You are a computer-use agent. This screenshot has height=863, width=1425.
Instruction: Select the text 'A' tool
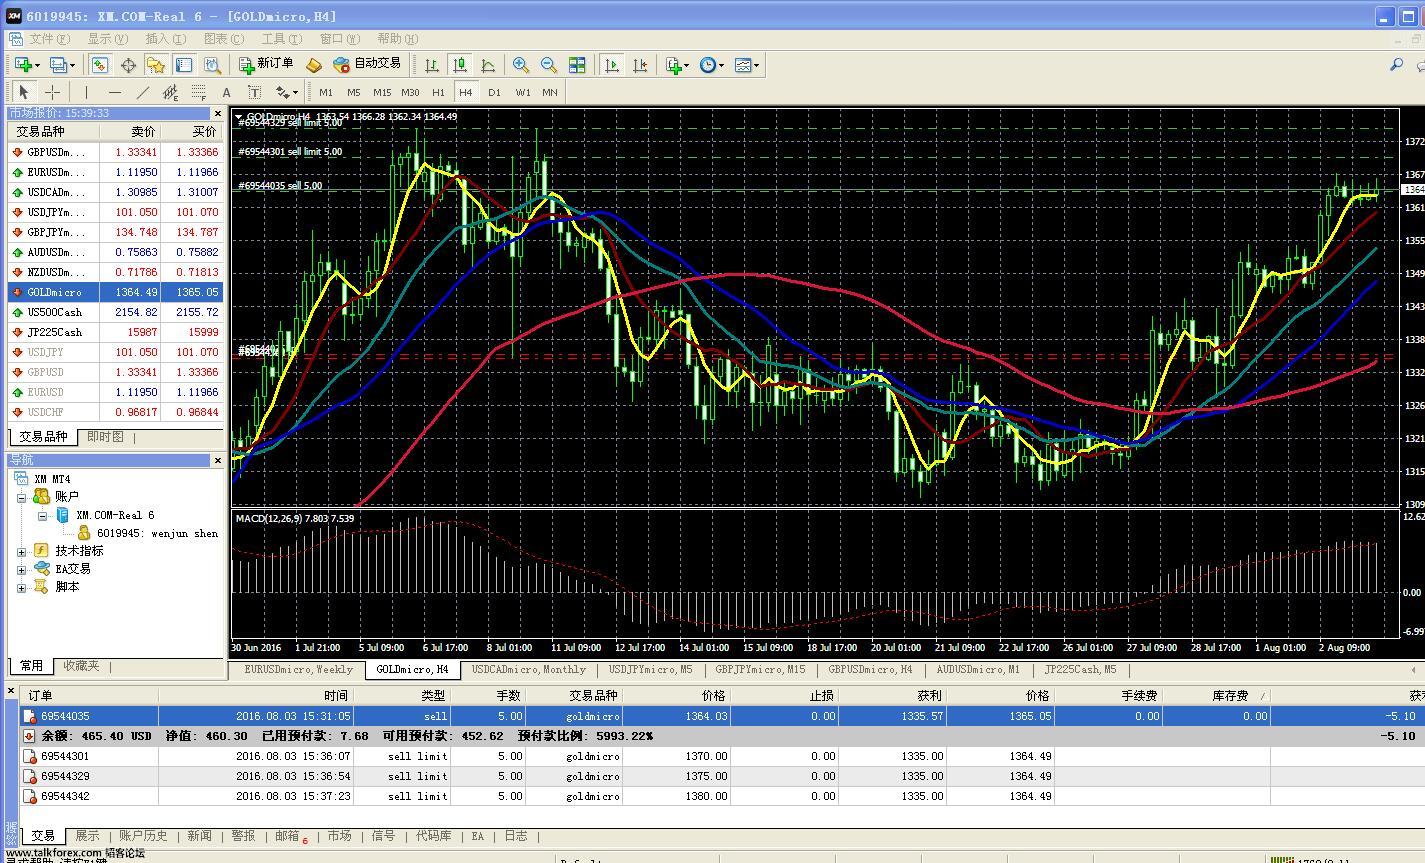pos(227,92)
